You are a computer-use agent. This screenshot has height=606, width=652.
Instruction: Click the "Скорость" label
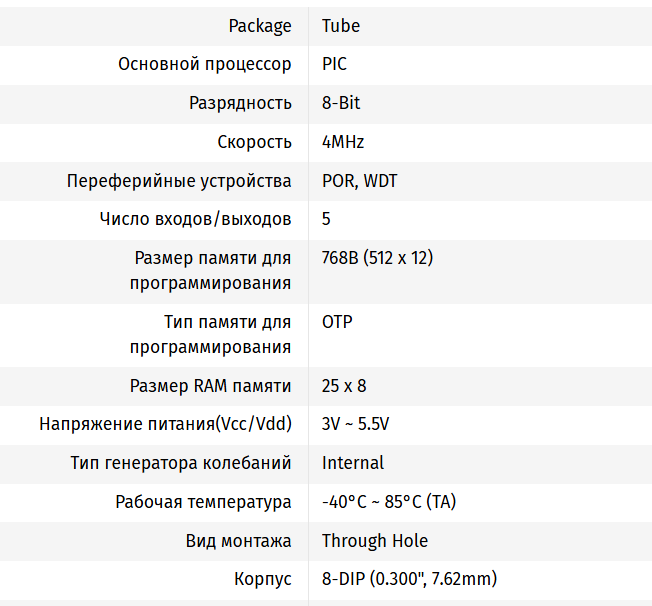(x=255, y=142)
